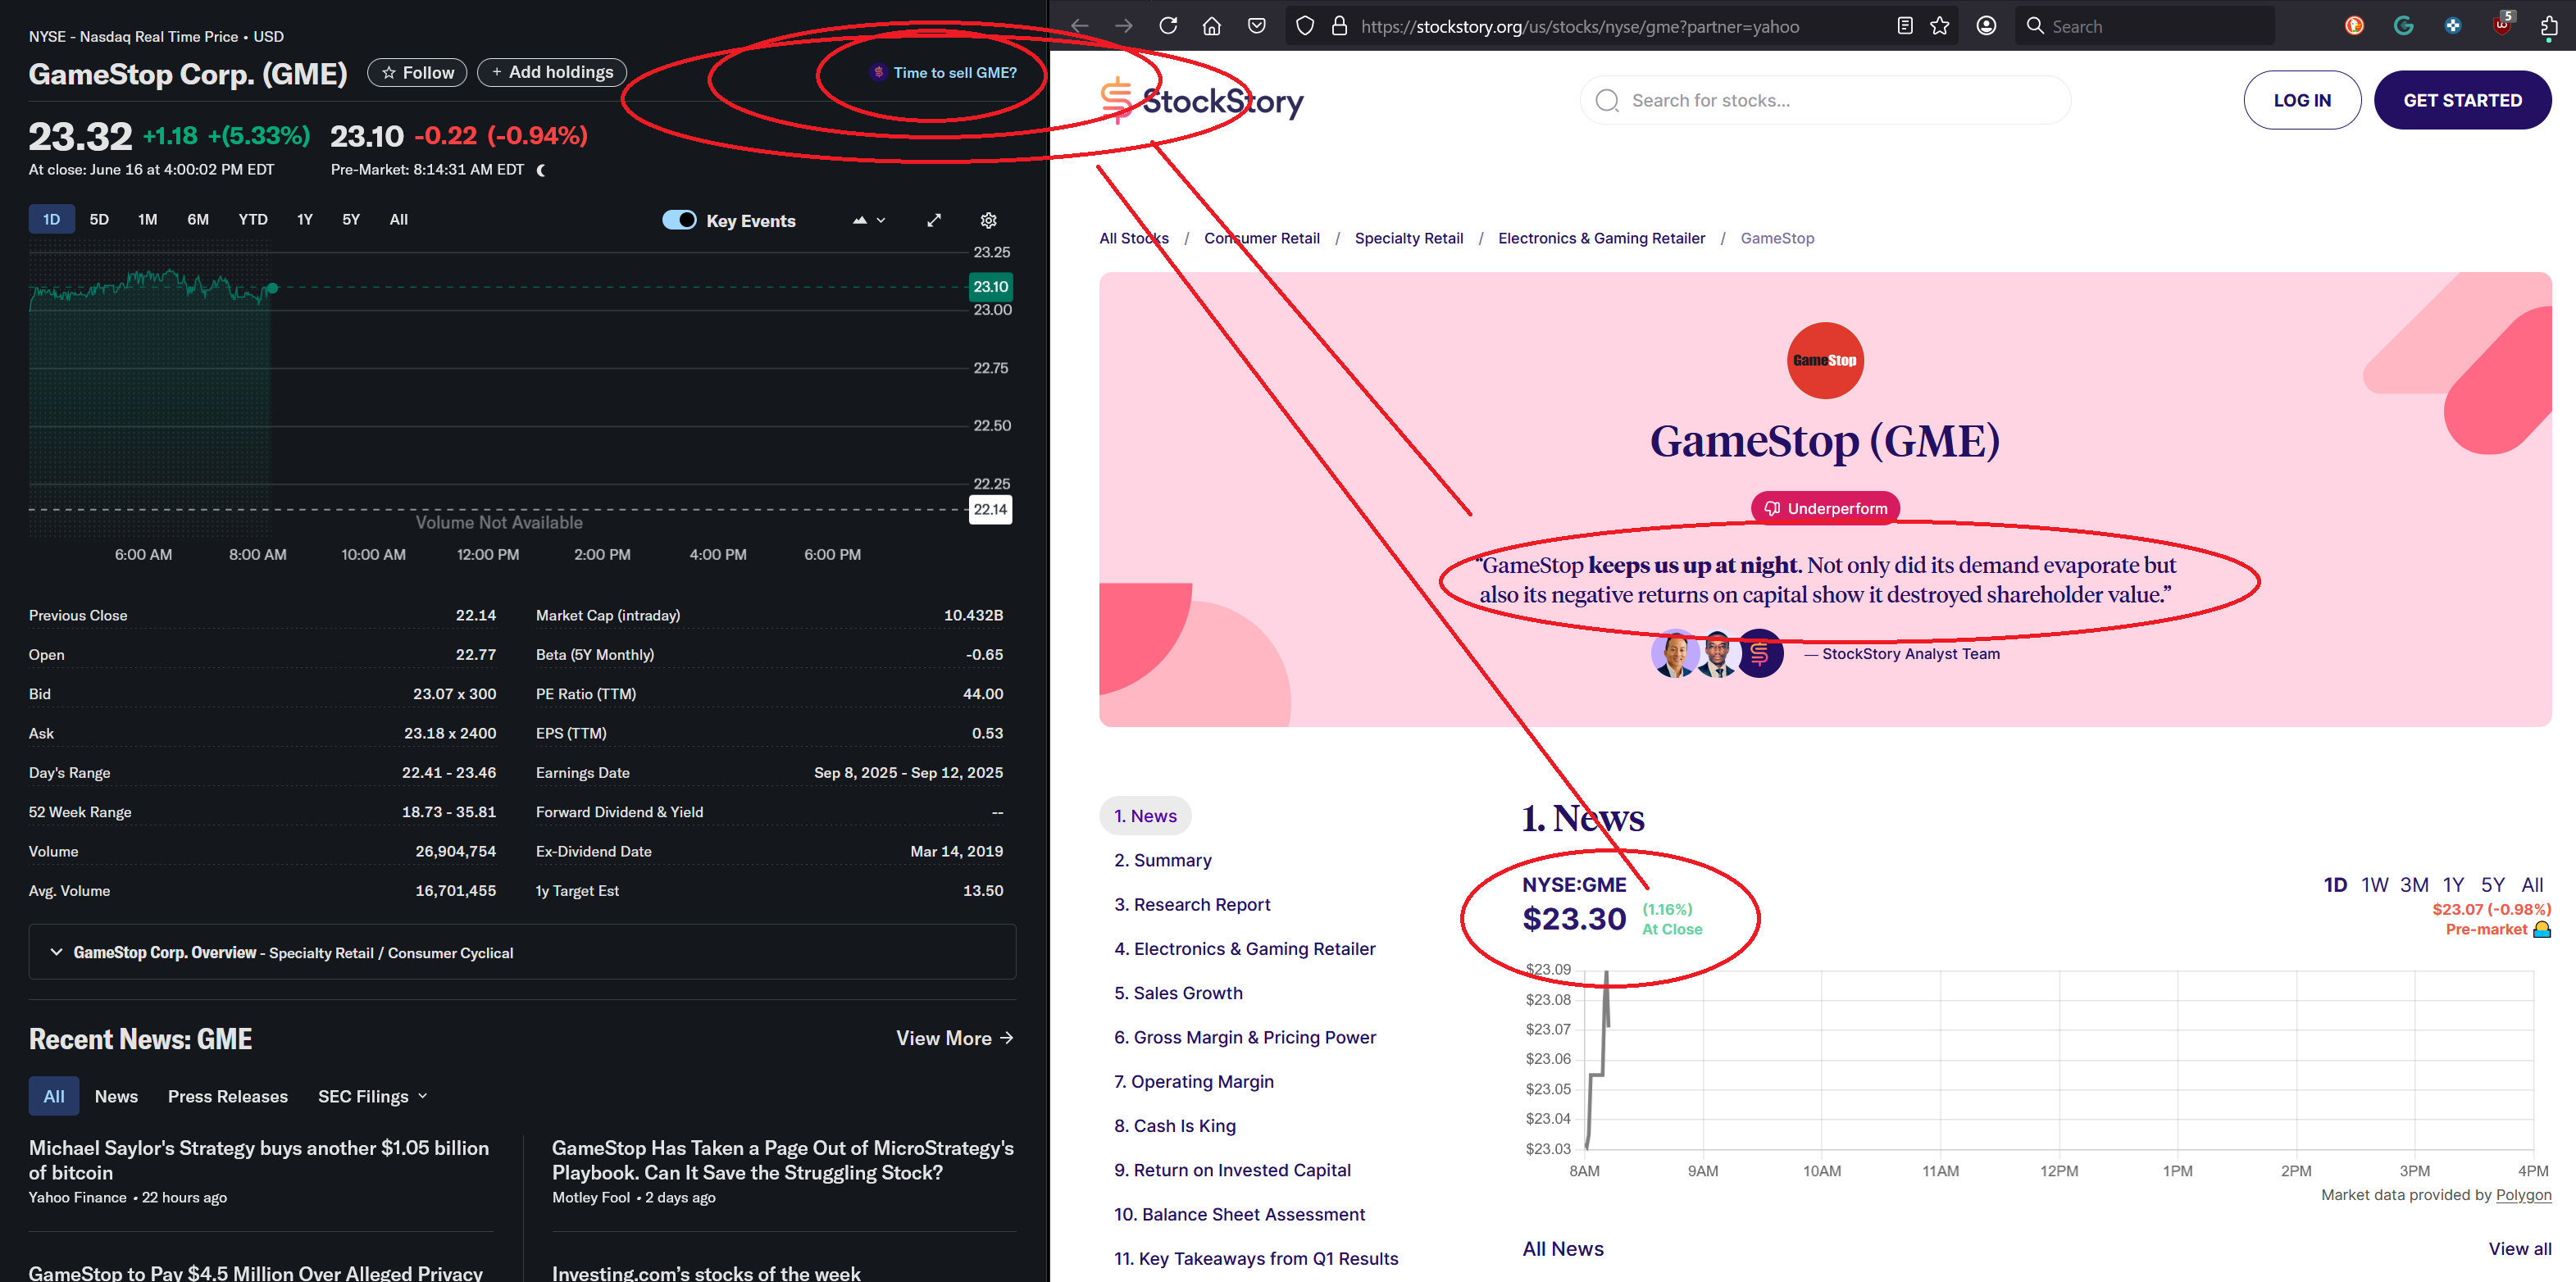Select 5Y range on StockStory chart
The width and height of the screenshot is (2576, 1282).
[2492, 885]
